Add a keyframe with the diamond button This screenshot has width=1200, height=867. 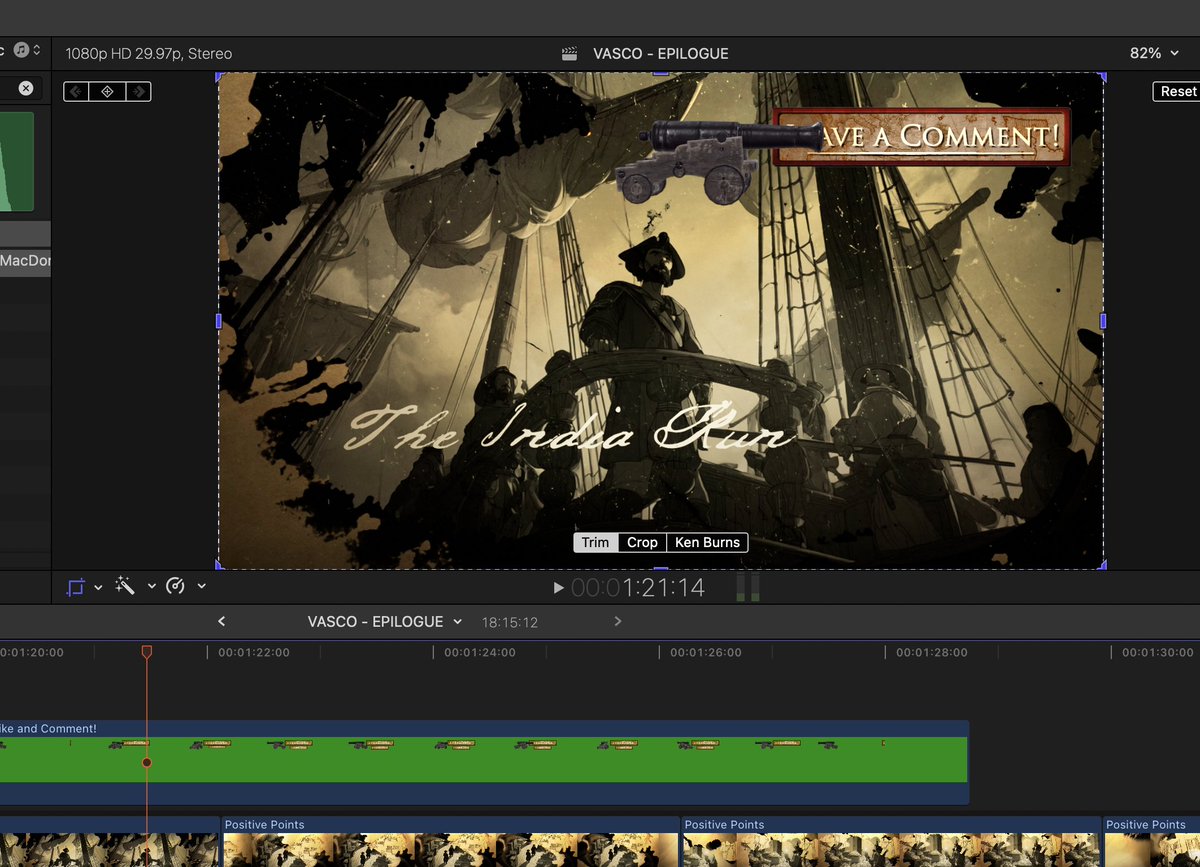point(107,91)
